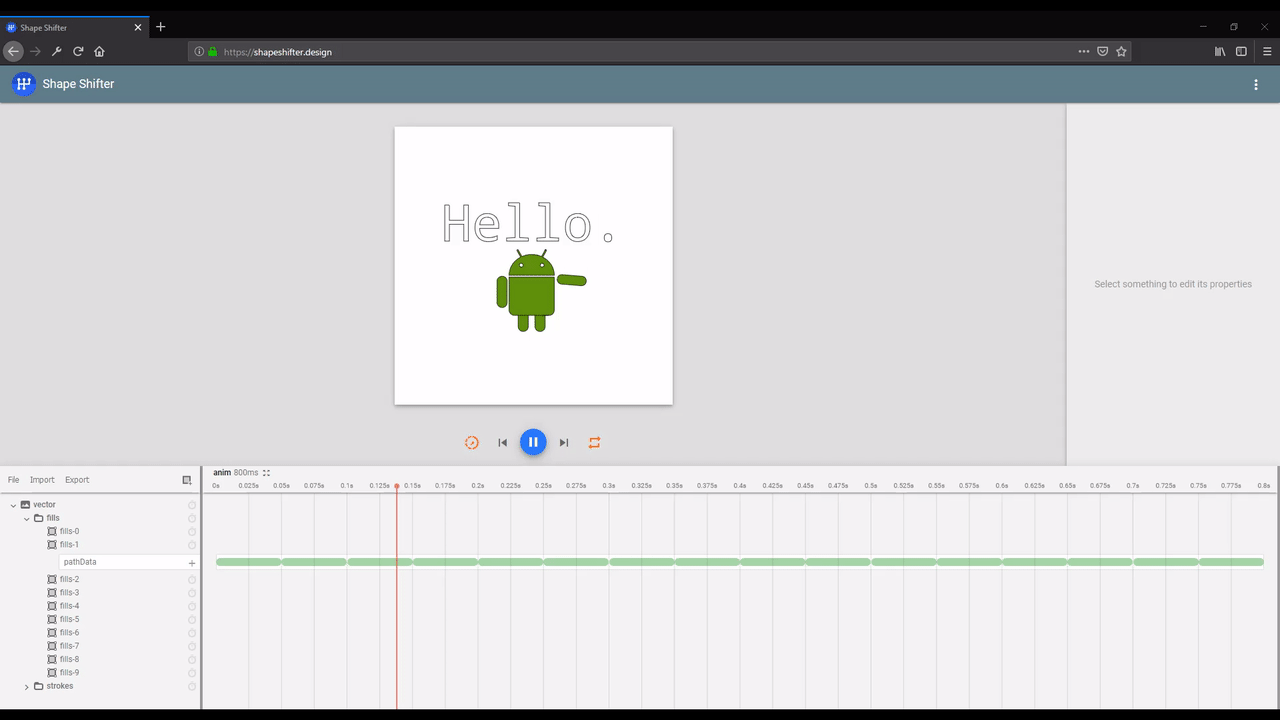The height and width of the screenshot is (720, 1280).
Task: Select the green block starting at 0.05s
Action: (314, 562)
